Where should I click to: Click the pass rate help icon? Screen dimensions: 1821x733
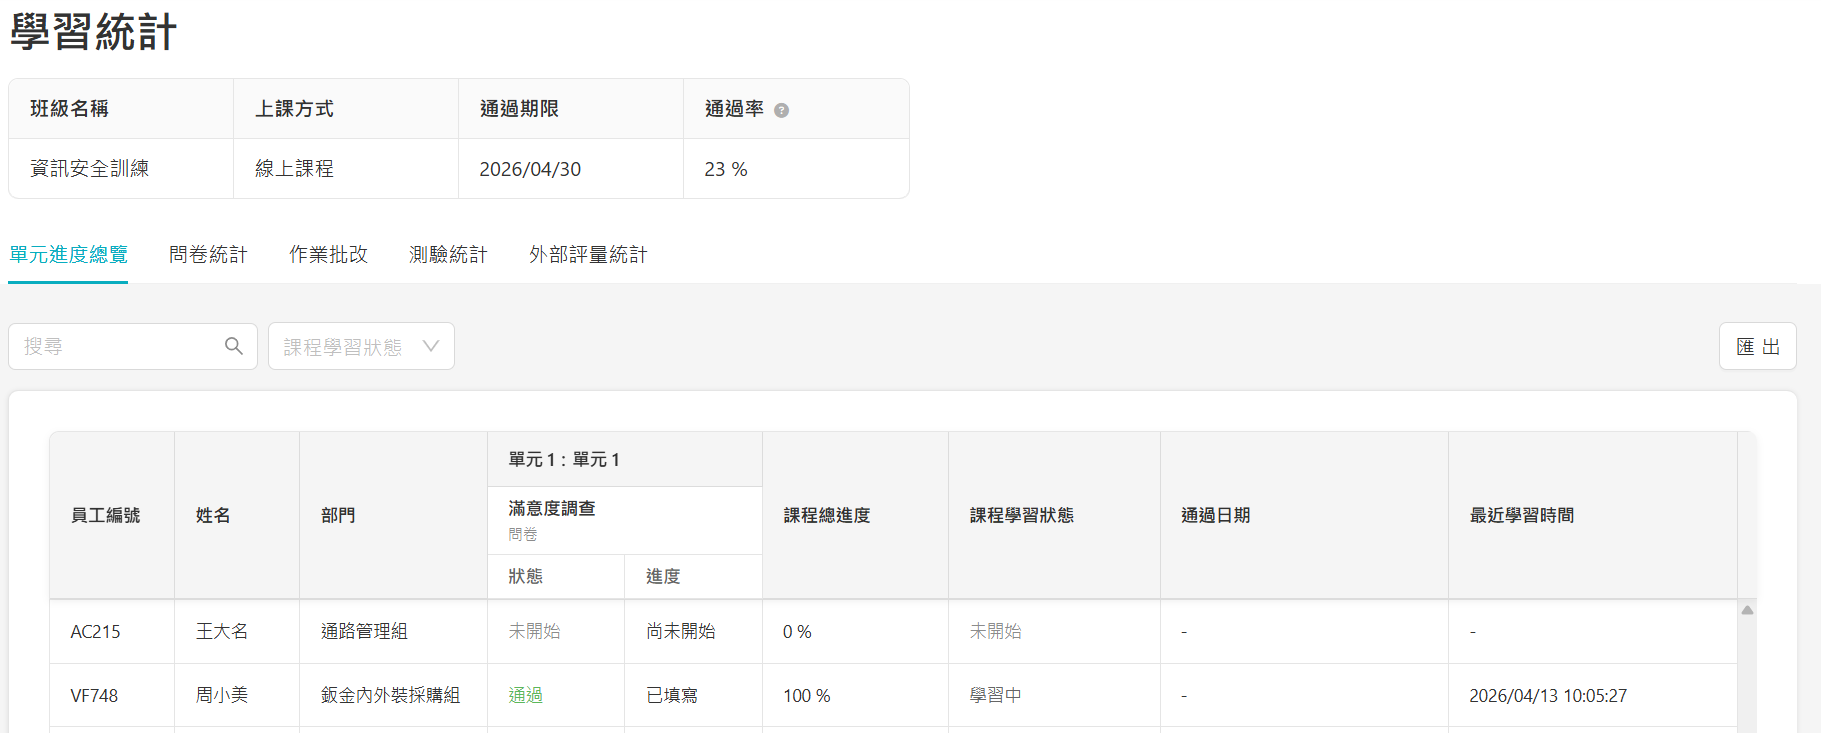pyautogui.click(x=782, y=110)
